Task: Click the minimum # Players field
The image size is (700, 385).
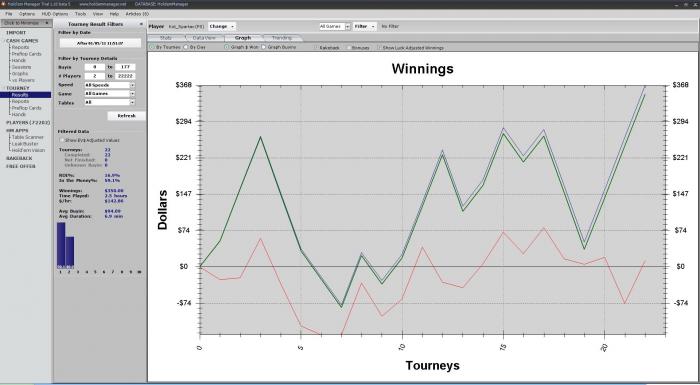Action: point(95,76)
